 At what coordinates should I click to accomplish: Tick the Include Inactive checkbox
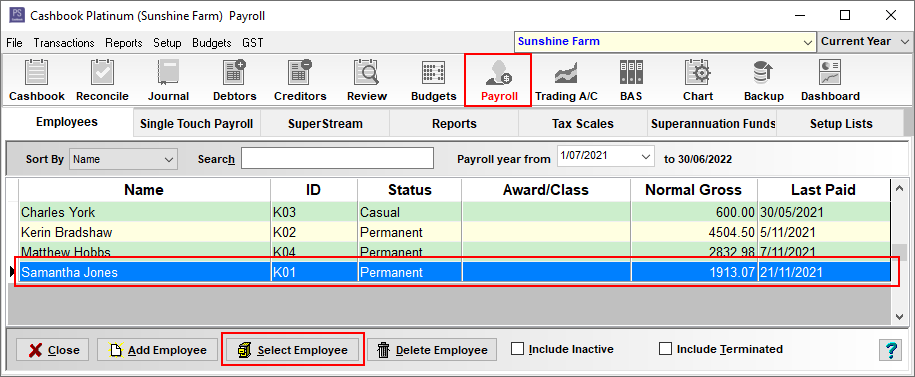(x=517, y=349)
